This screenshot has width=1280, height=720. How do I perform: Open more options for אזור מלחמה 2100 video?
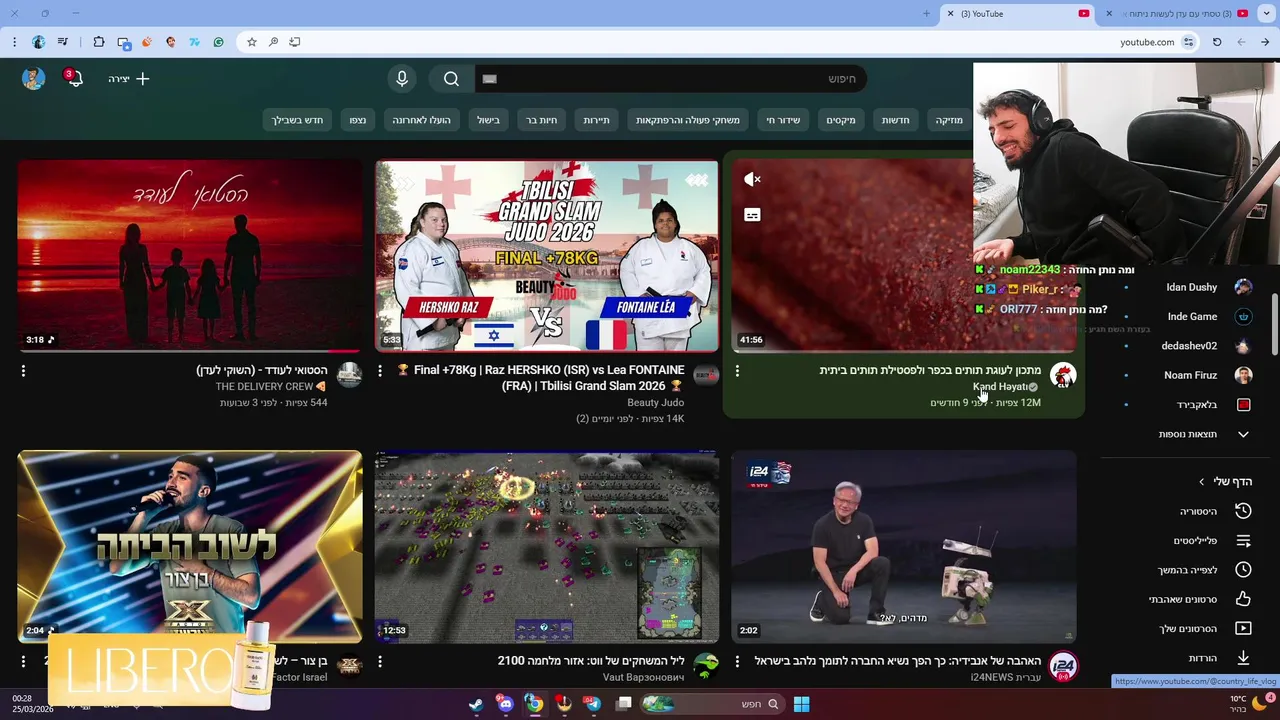[380, 662]
